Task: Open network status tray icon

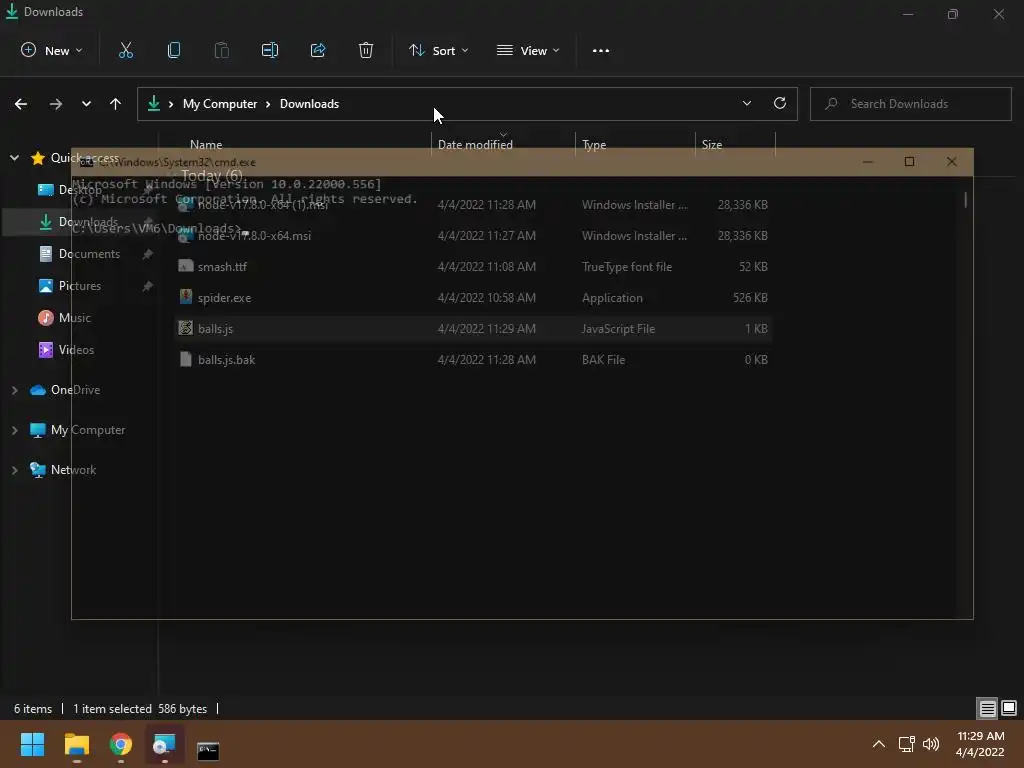Action: coord(906,744)
